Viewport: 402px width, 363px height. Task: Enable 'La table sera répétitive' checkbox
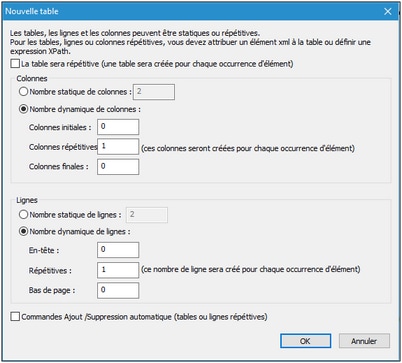coord(15,63)
